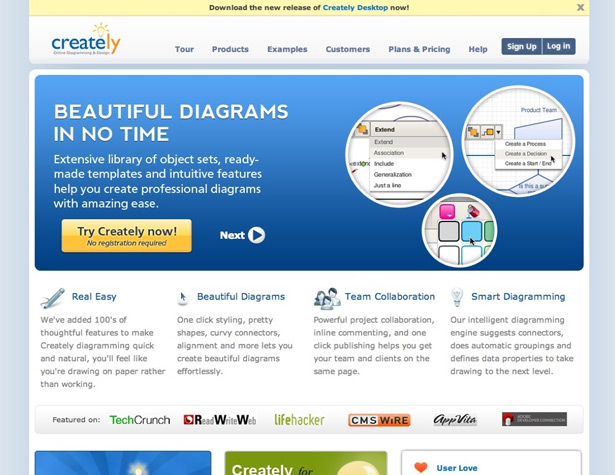Click the BEAUTIFUL DIAGRAMS IN NO TIME headline
The width and height of the screenshot is (615, 475).
pos(171,123)
